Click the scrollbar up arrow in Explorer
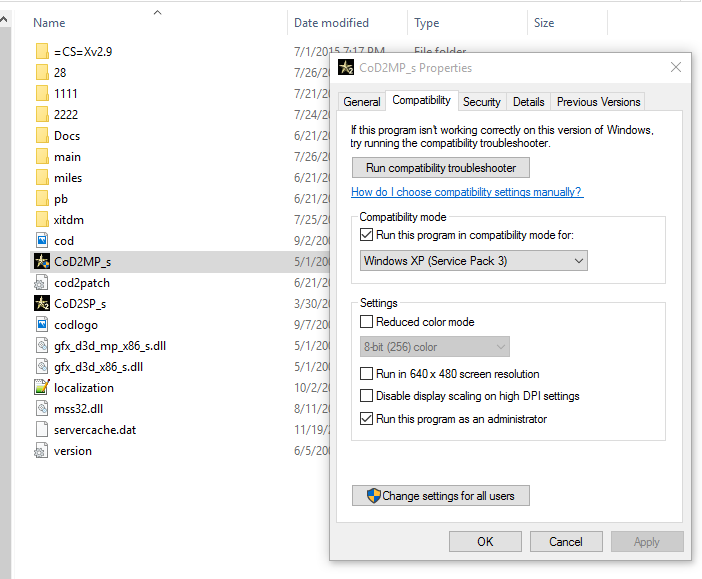This screenshot has height=579, width=702. pos(4,19)
